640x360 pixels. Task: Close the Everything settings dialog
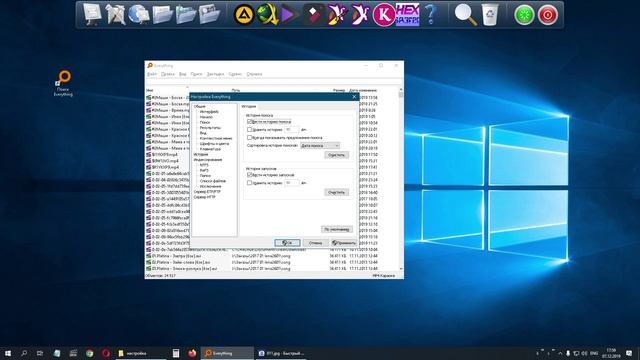click(x=354, y=97)
